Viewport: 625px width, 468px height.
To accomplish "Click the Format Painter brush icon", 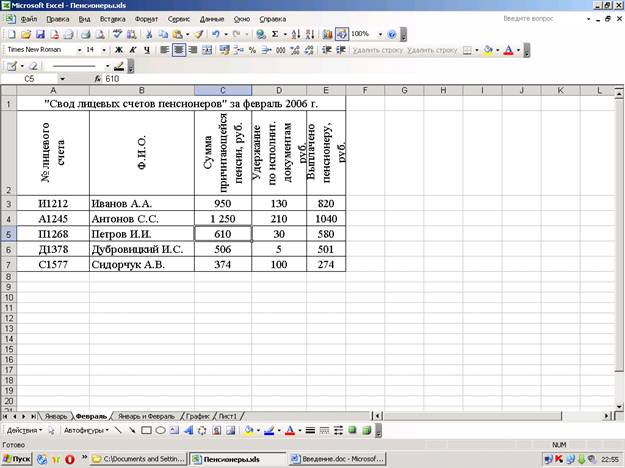I will click(x=200, y=34).
